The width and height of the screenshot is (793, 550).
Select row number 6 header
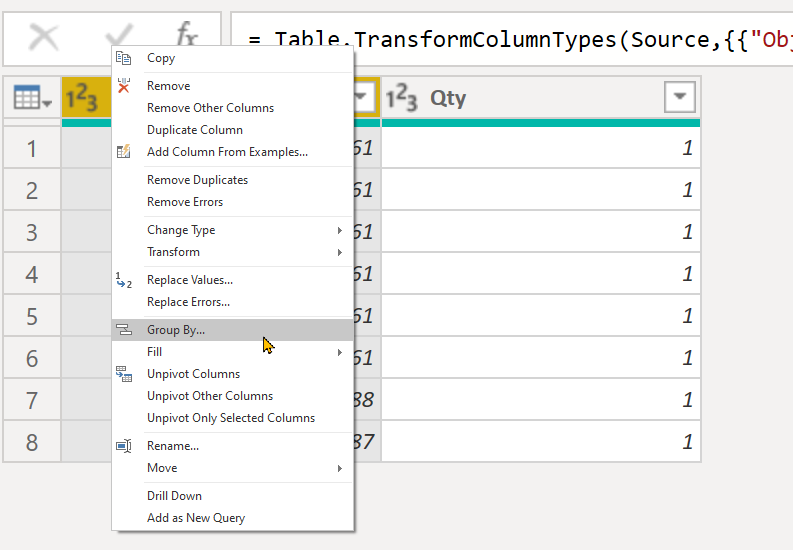pos(32,357)
